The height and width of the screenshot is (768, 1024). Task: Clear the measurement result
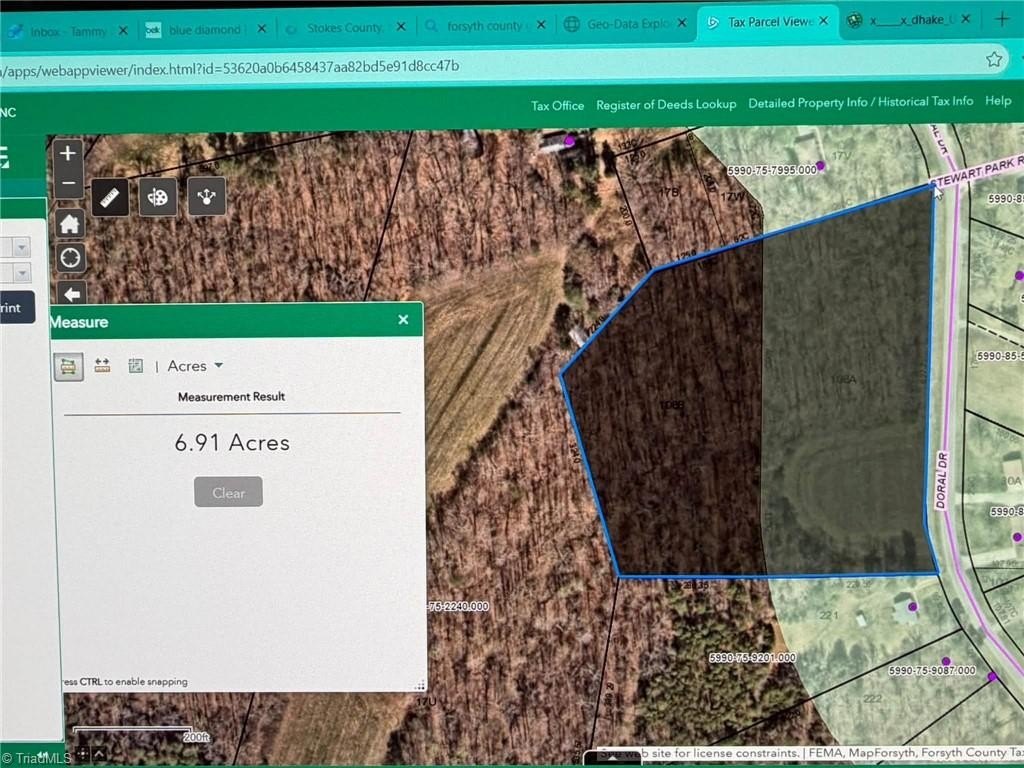[x=228, y=492]
